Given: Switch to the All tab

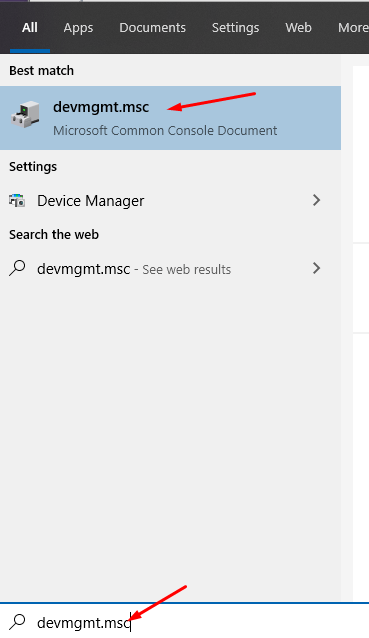Looking at the screenshot, I should point(30,28).
